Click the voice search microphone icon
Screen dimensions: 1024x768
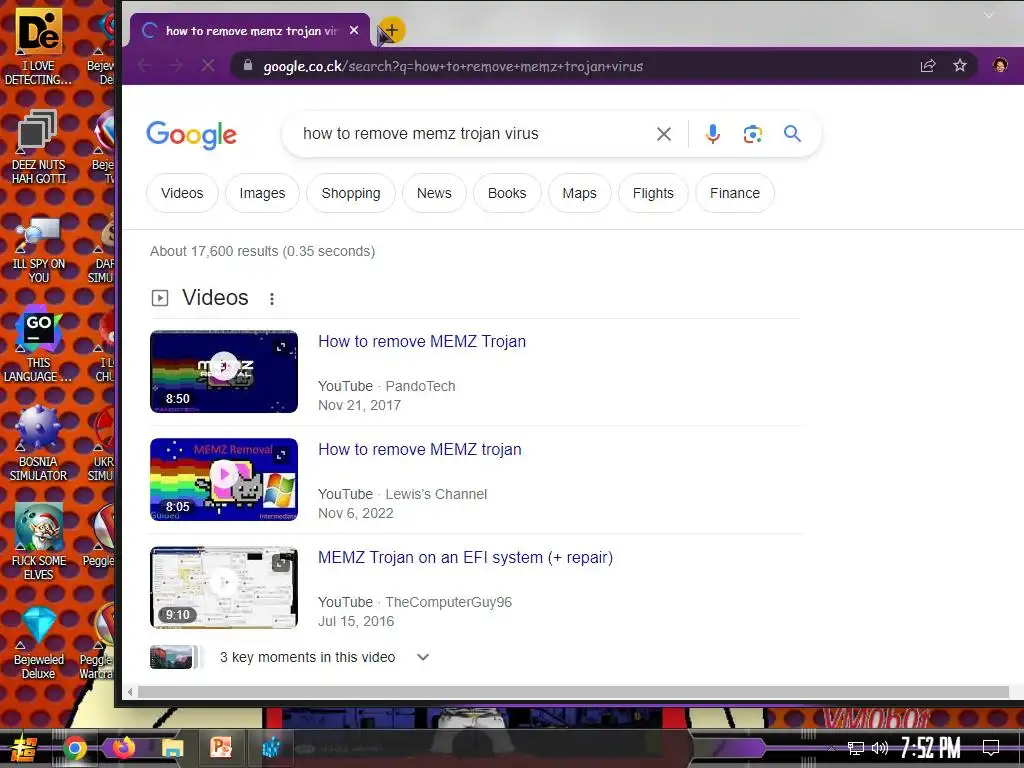pos(712,134)
